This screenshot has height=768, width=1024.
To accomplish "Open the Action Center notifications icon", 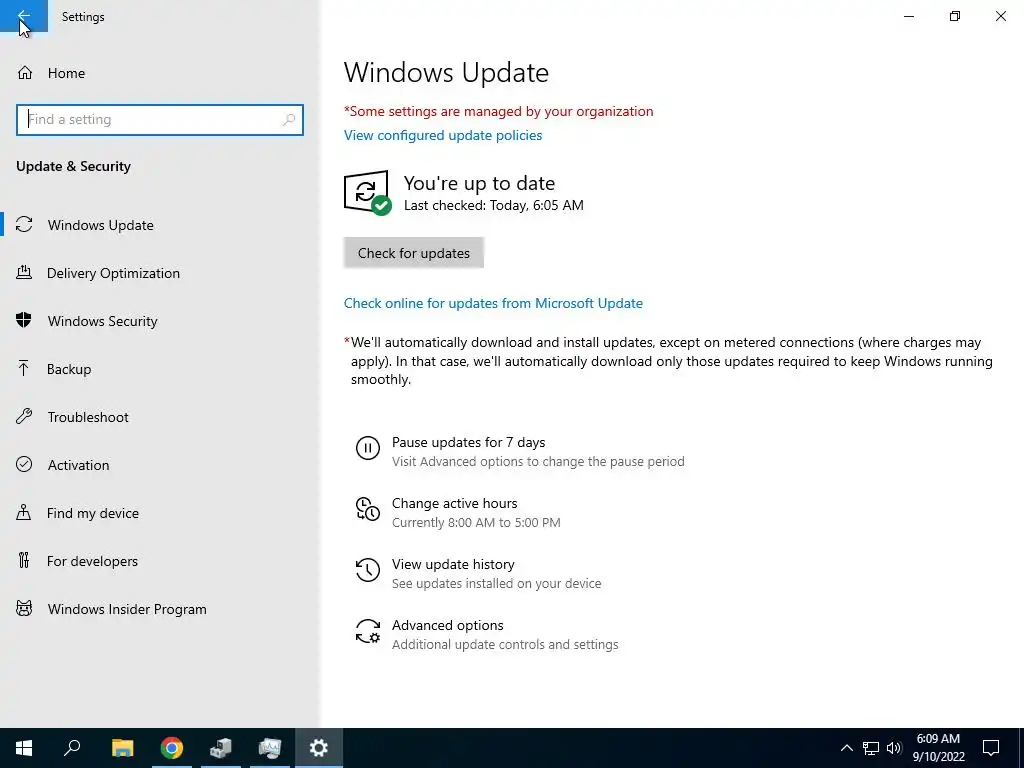I will click(991, 748).
